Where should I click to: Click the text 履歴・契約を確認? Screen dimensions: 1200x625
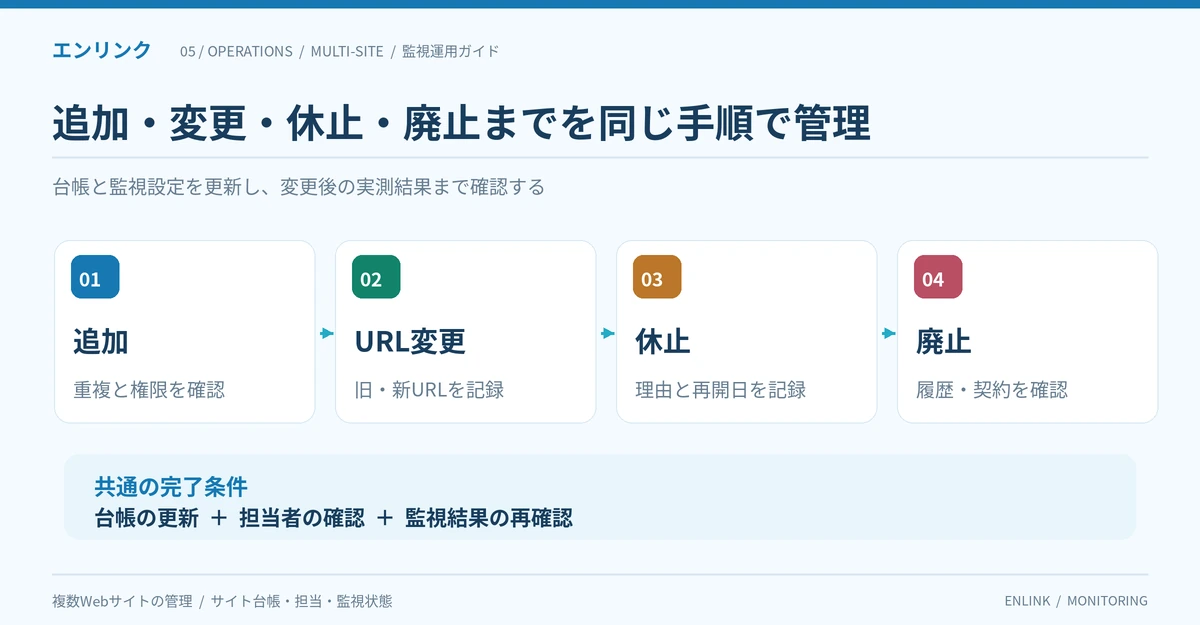click(x=992, y=390)
